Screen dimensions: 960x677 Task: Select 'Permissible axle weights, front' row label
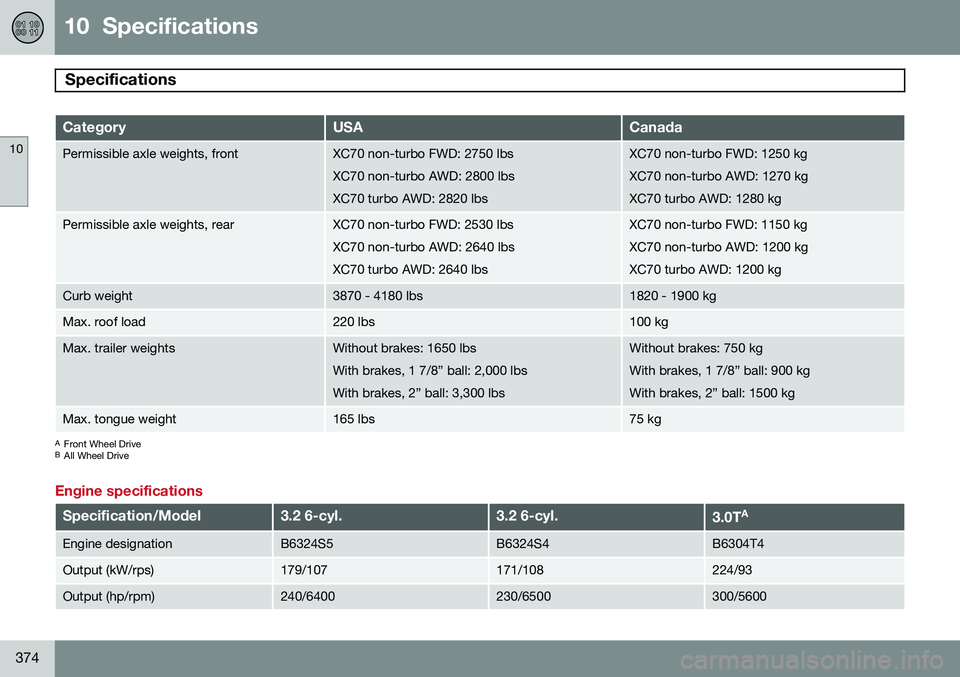(150, 154)
